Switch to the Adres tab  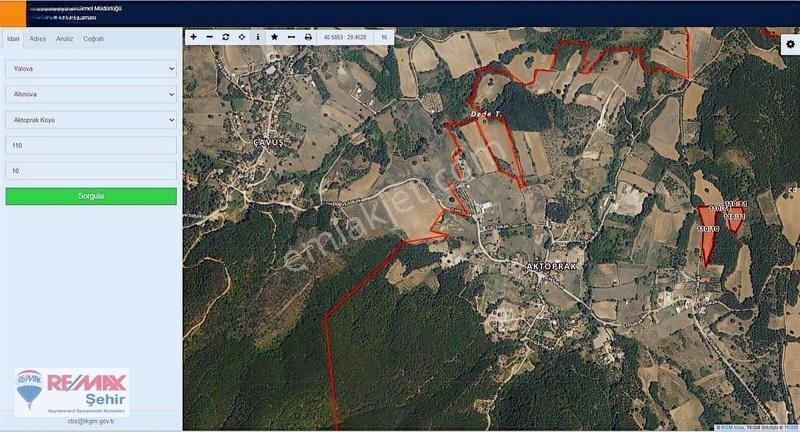38,39
